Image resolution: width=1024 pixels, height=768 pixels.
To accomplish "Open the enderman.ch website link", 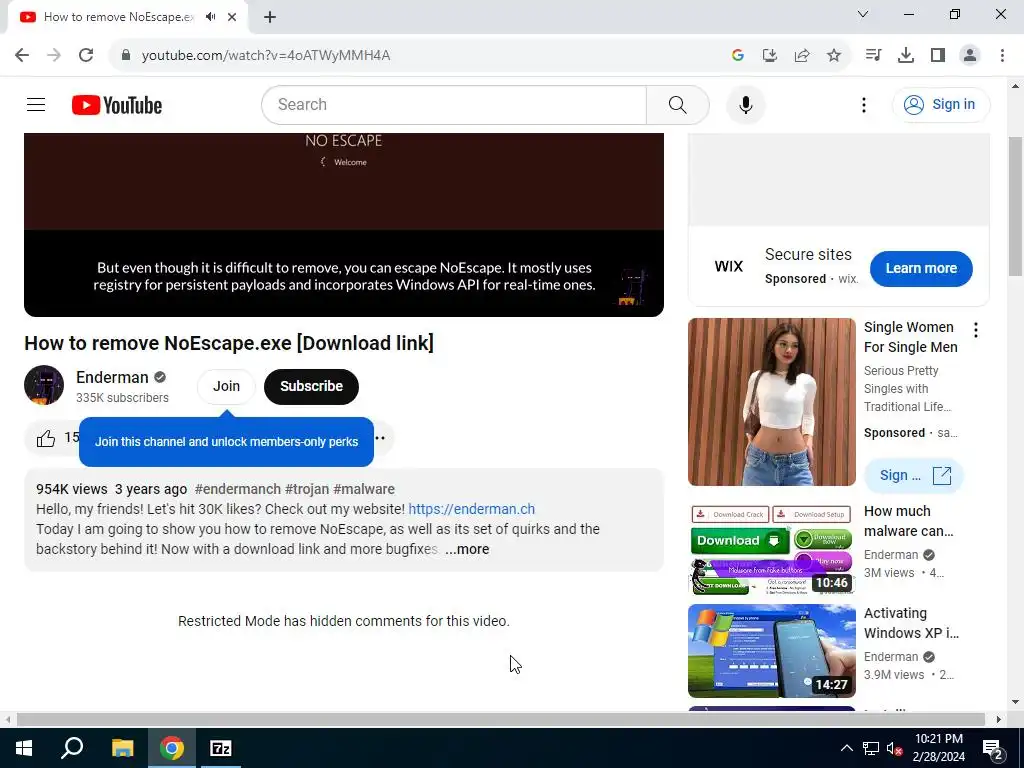I will click(472, 509).
